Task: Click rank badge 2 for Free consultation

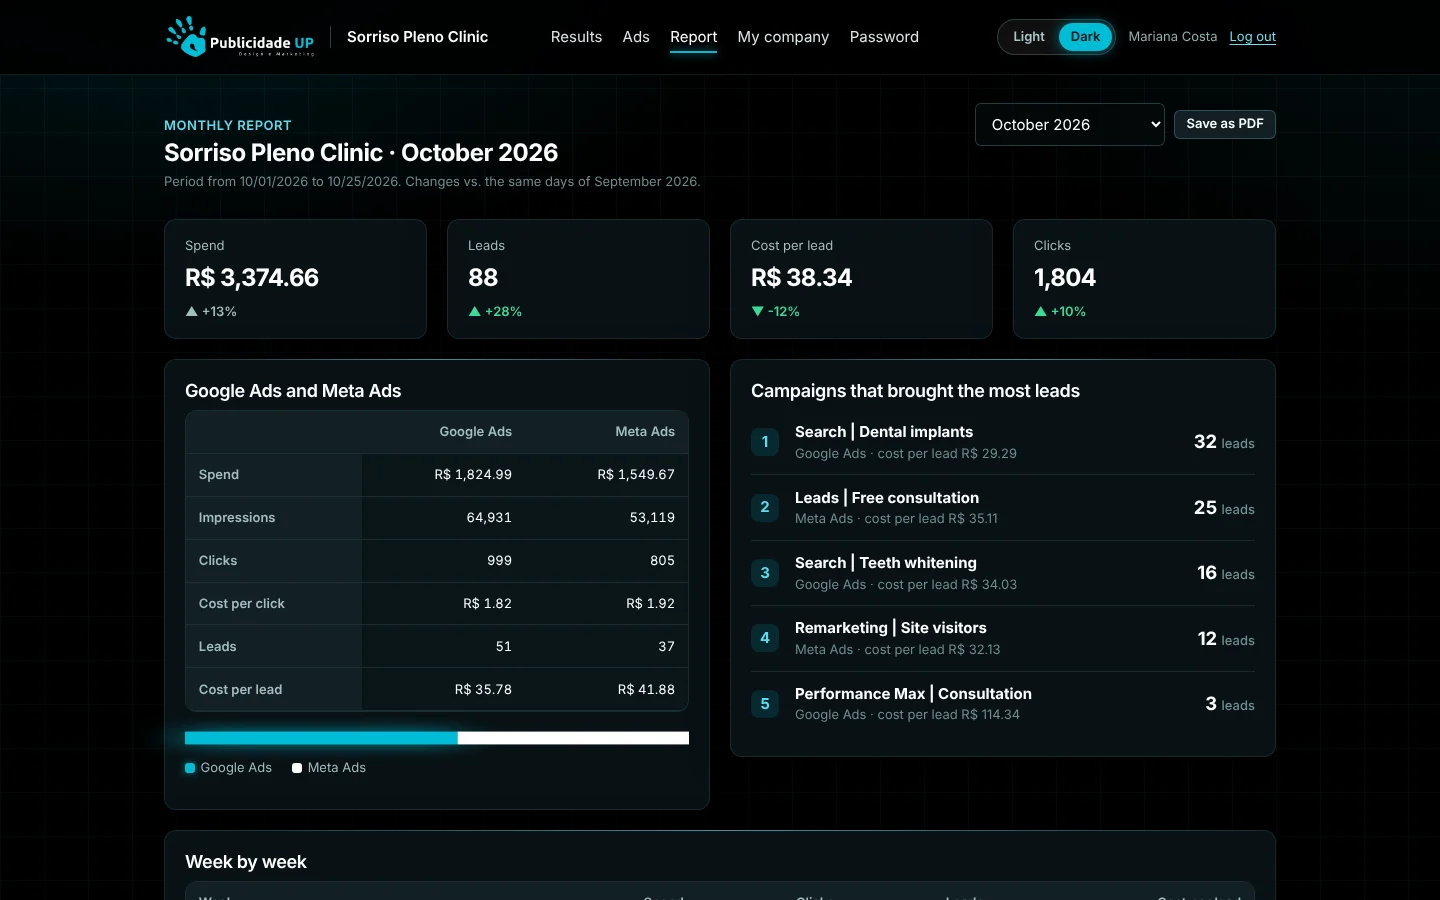Action: (x=765, y=508)
